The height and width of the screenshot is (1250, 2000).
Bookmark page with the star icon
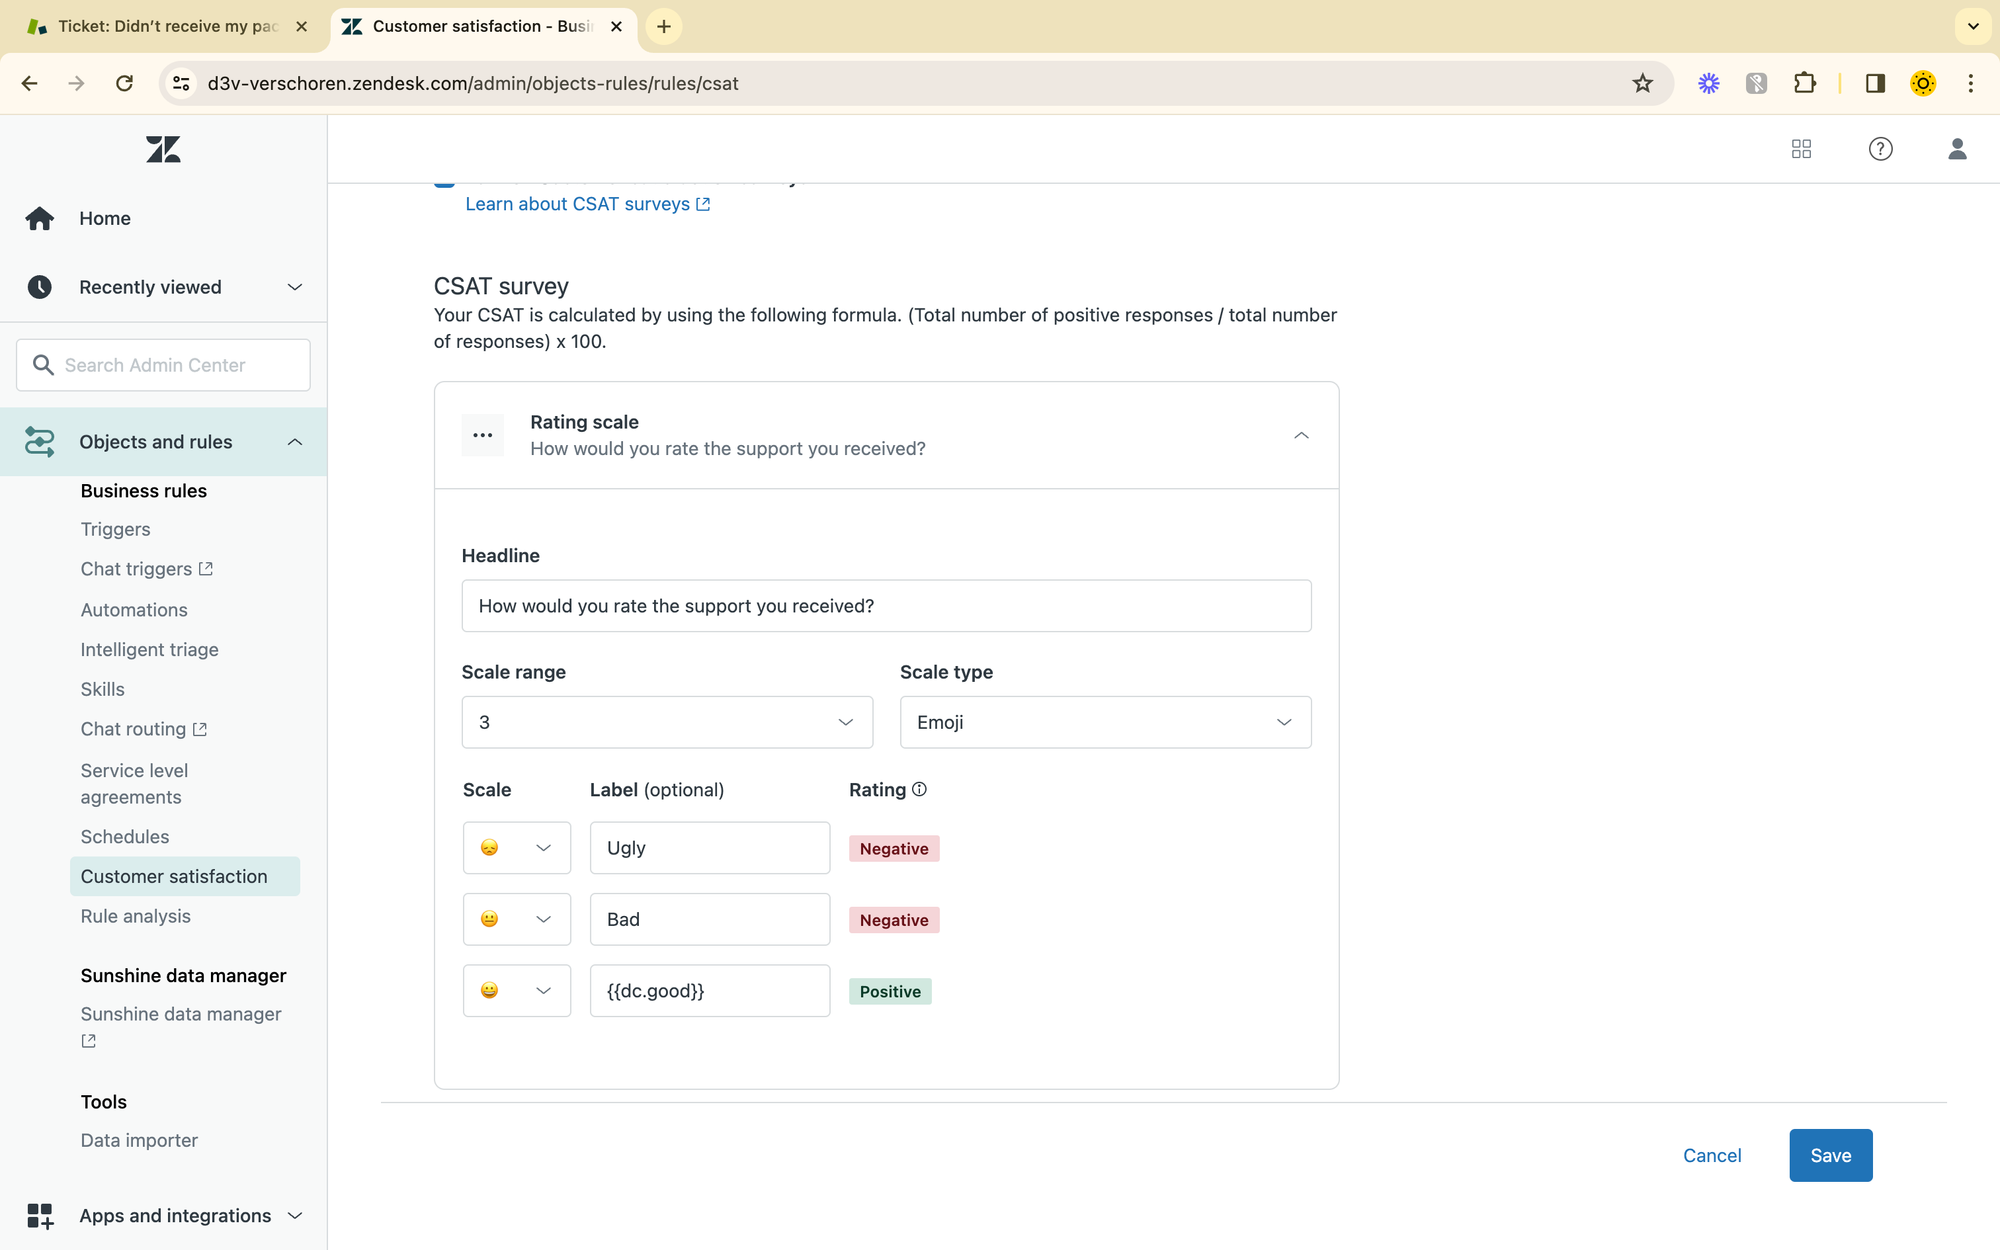(1642, 83)
